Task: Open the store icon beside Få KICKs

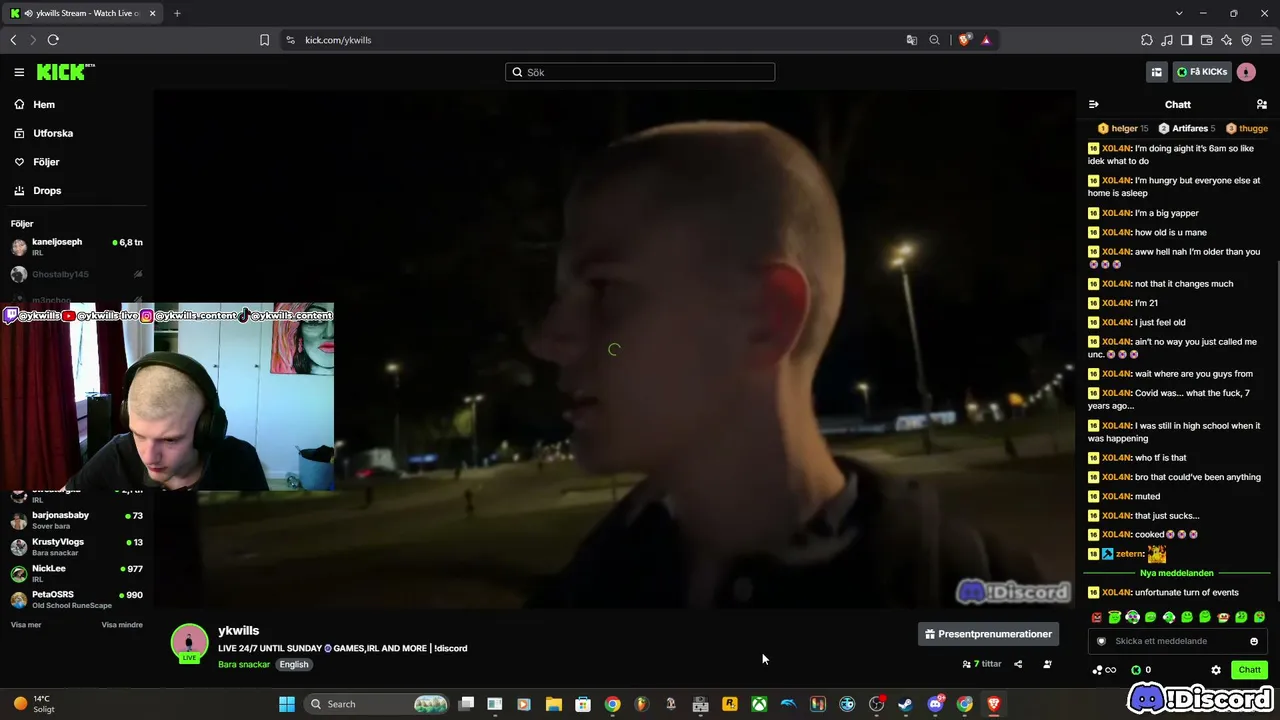Action: [1156, 72]
